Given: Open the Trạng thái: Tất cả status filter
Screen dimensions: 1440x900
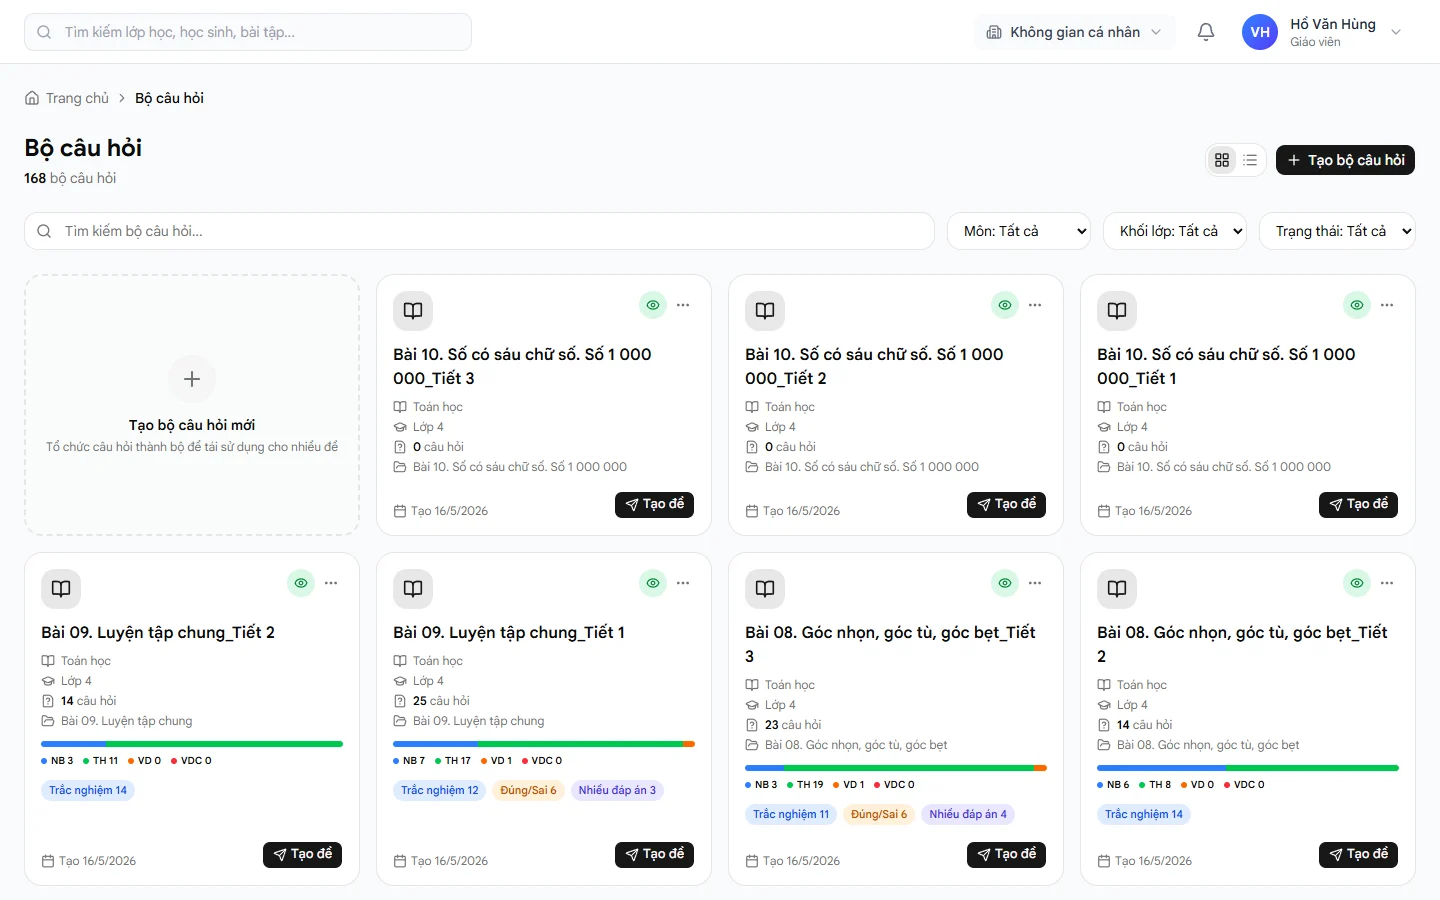Looking at the screenshot, I should point(1337,231).
